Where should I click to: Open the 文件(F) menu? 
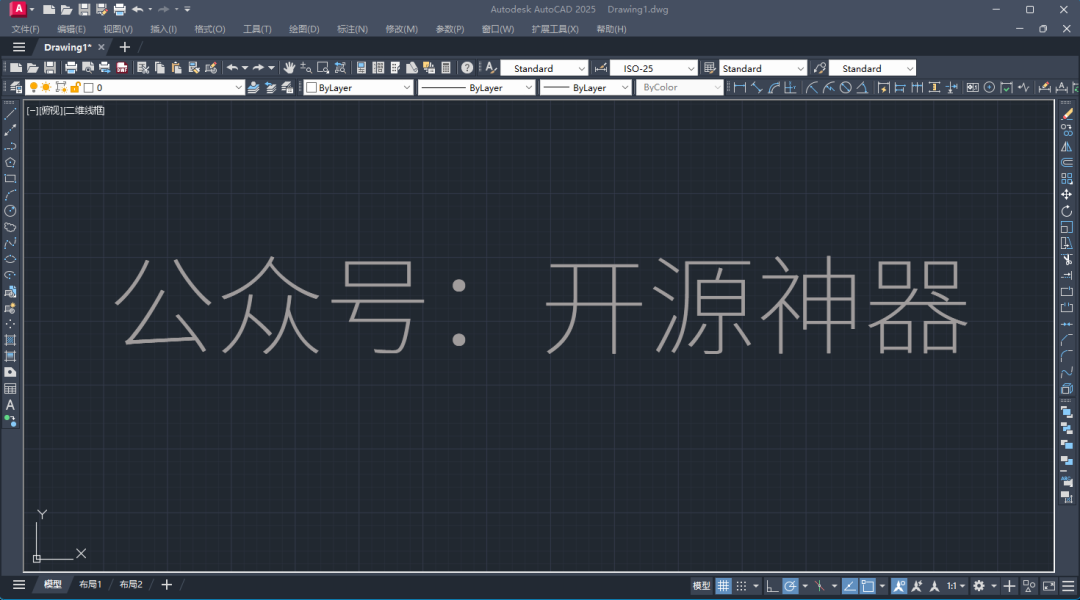(x=25, y=29)
